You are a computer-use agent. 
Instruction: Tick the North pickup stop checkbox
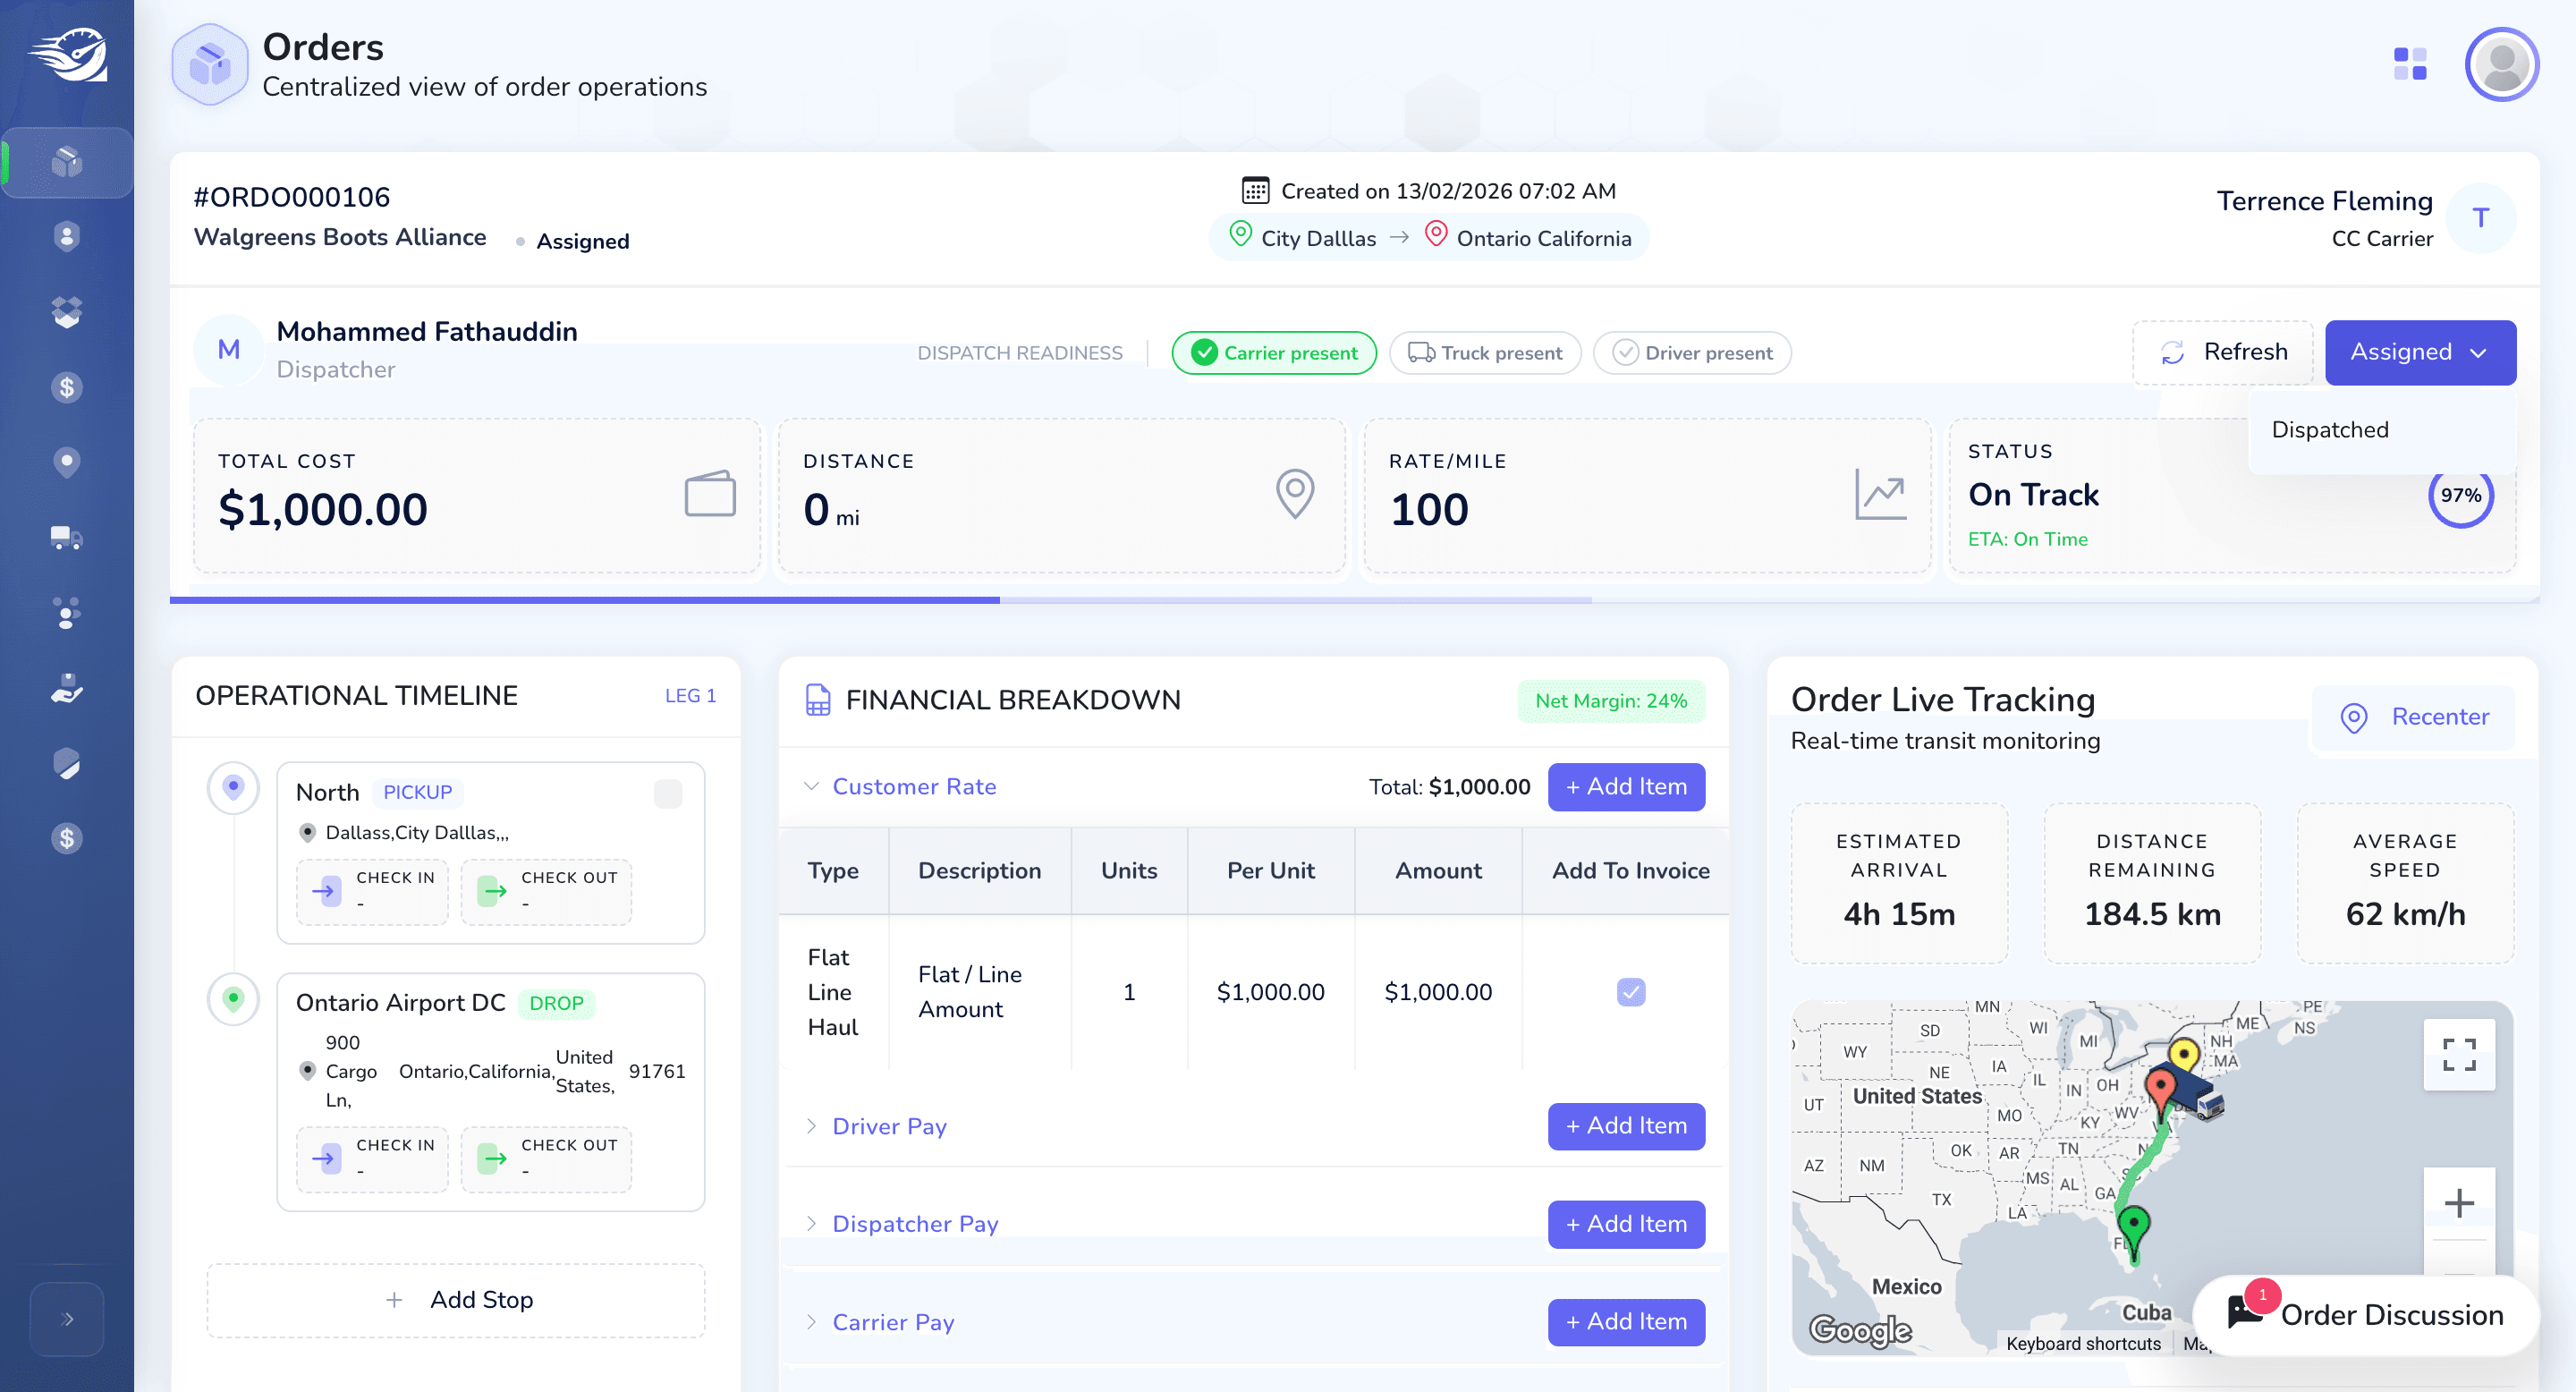(x=668, y=794)
